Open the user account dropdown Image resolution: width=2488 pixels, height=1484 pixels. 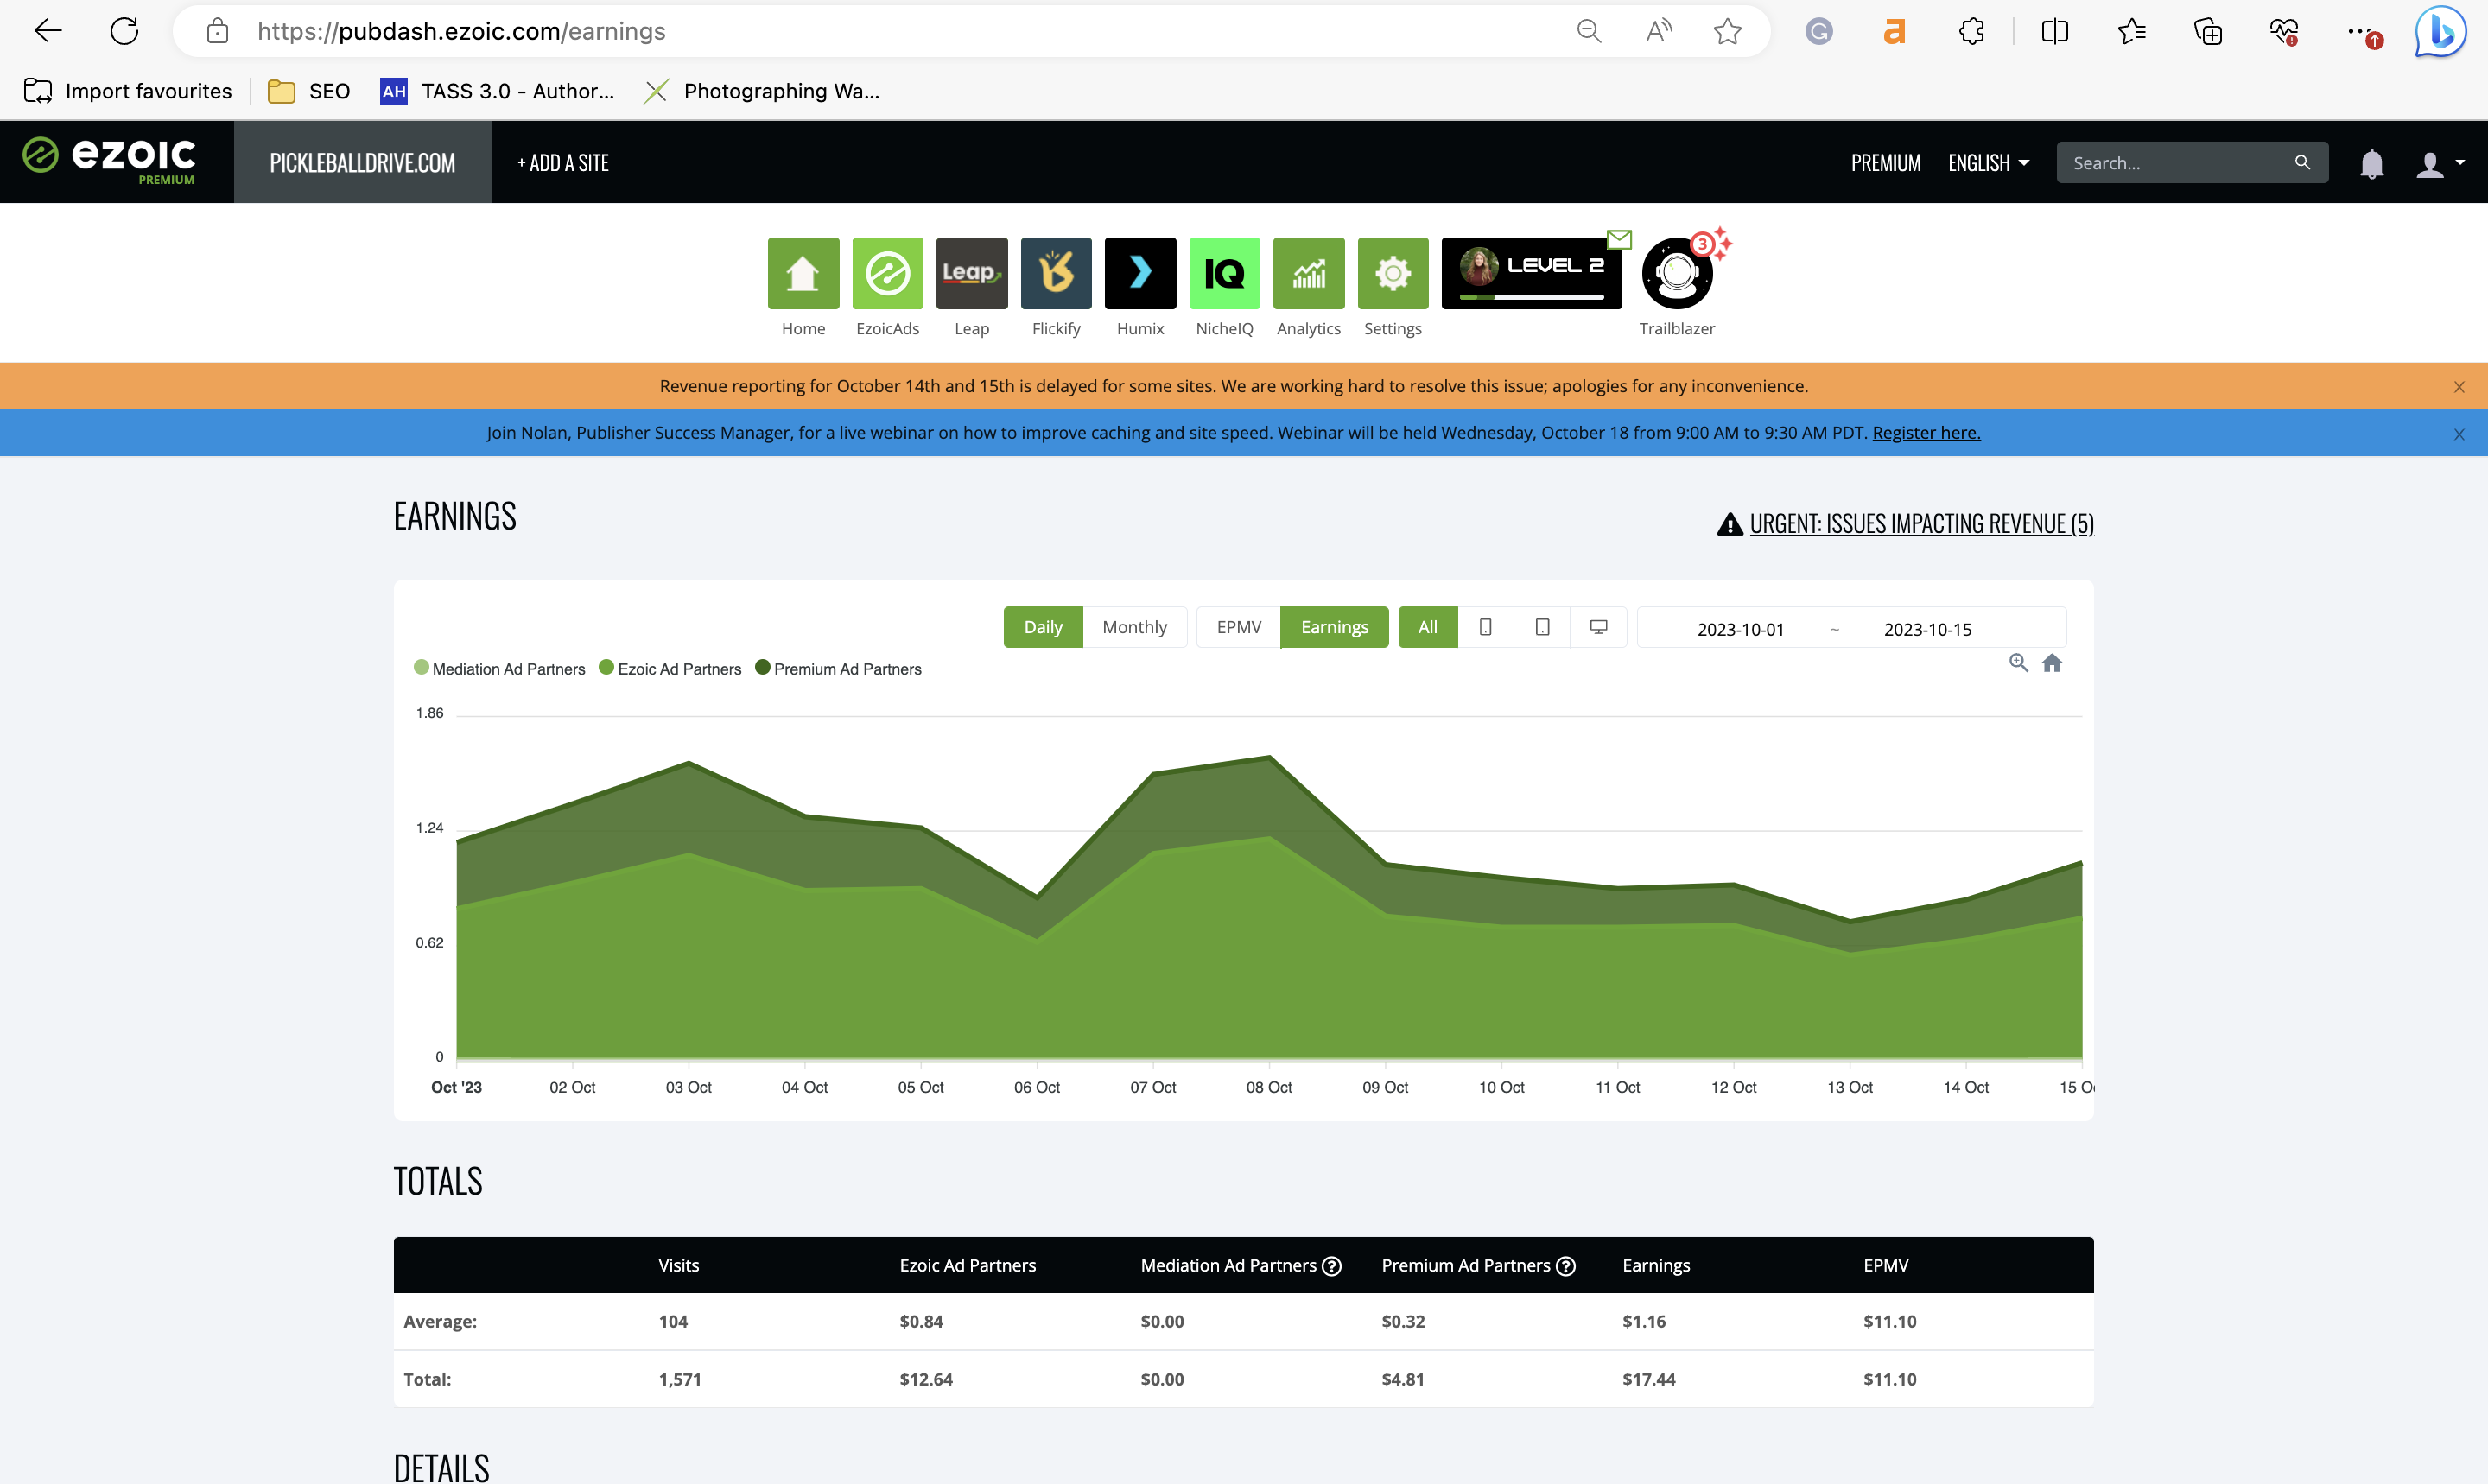point(2440,163)
